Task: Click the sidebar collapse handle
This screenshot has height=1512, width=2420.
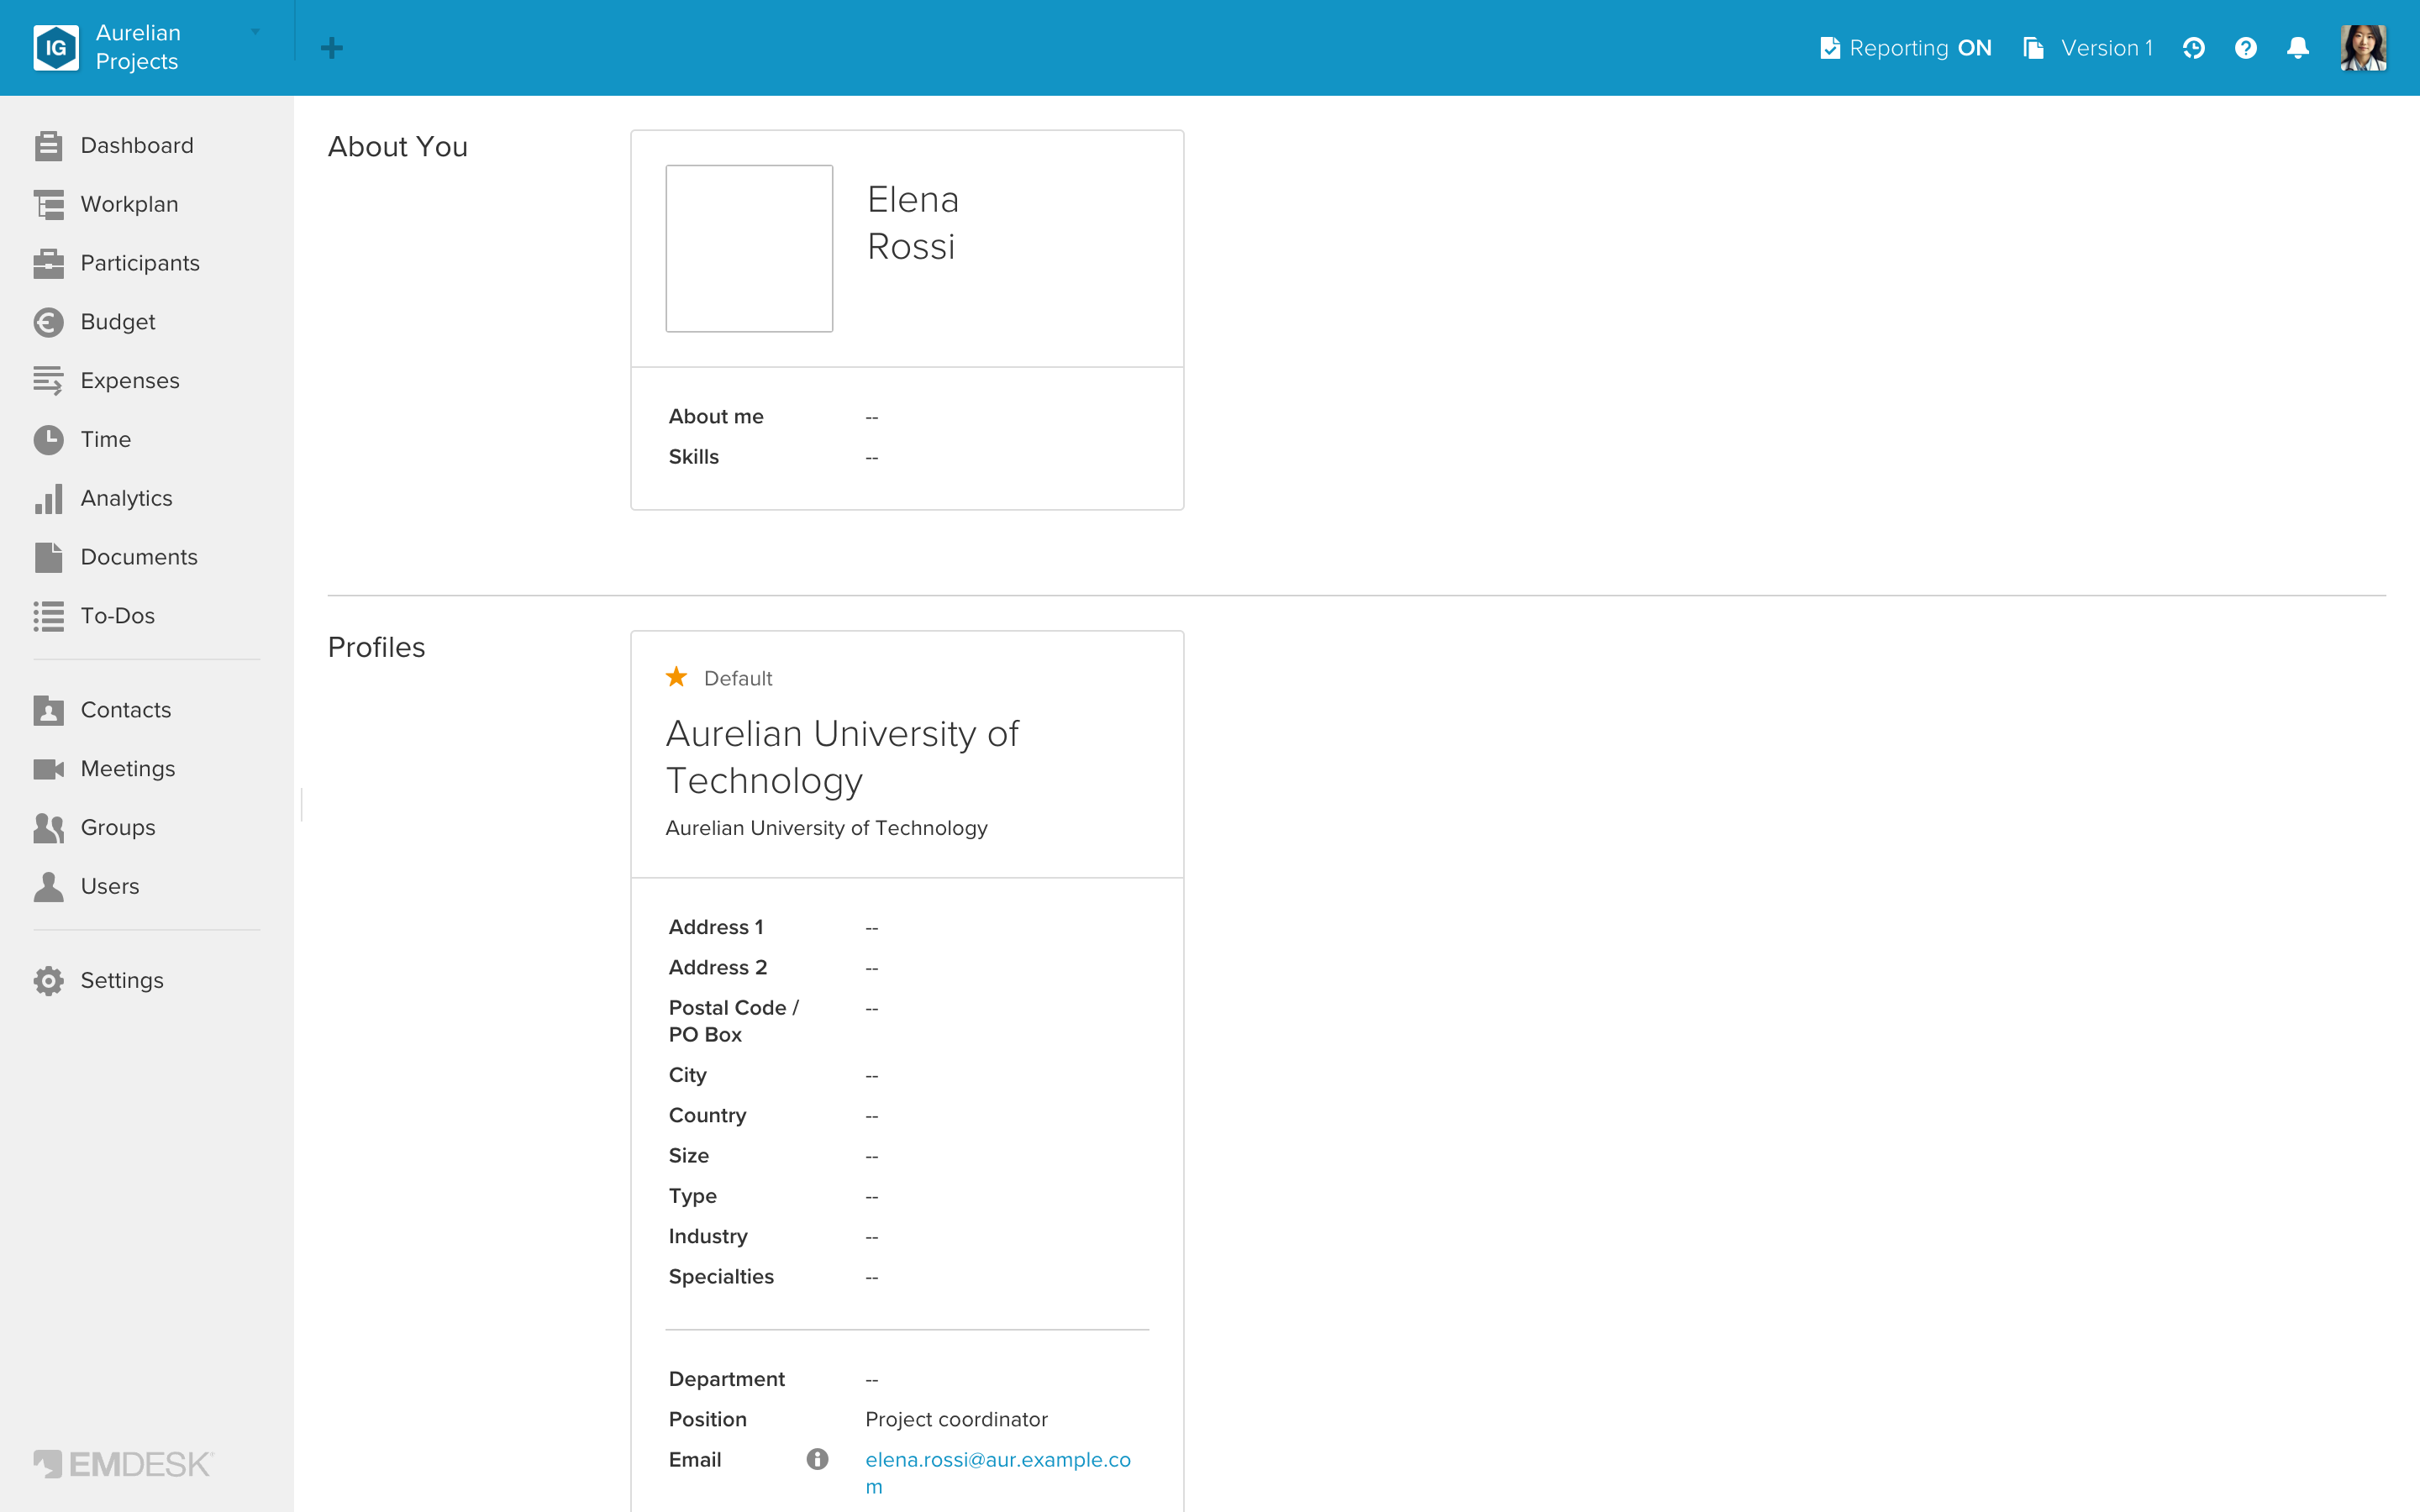Action: tap(301, 804)
